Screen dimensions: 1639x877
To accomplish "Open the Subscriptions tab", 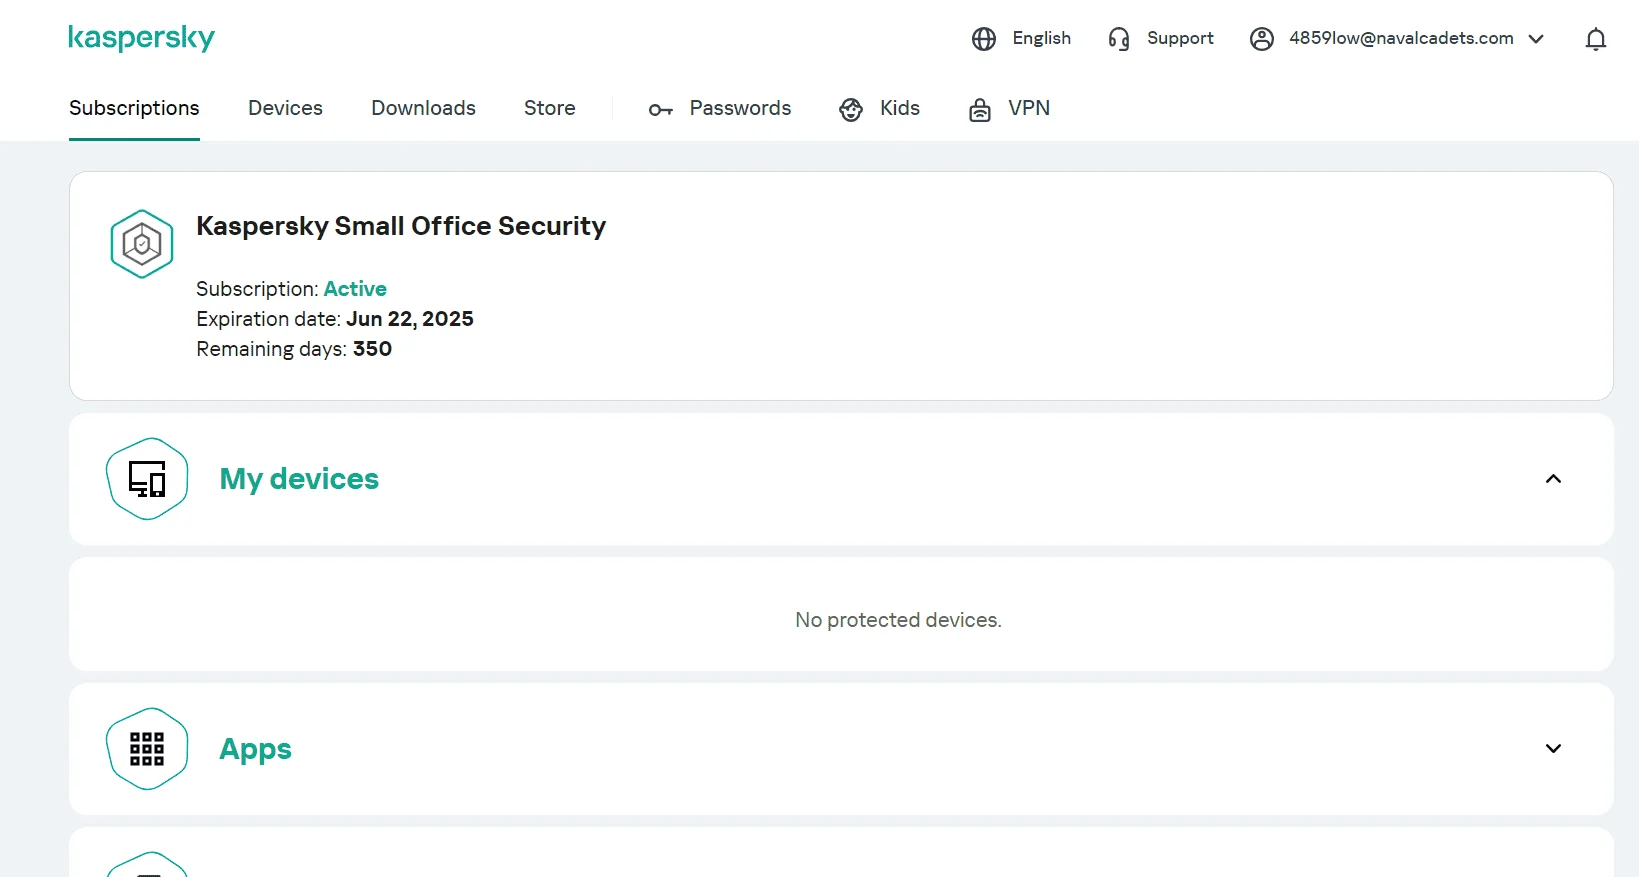I will [x=134, y=108].
